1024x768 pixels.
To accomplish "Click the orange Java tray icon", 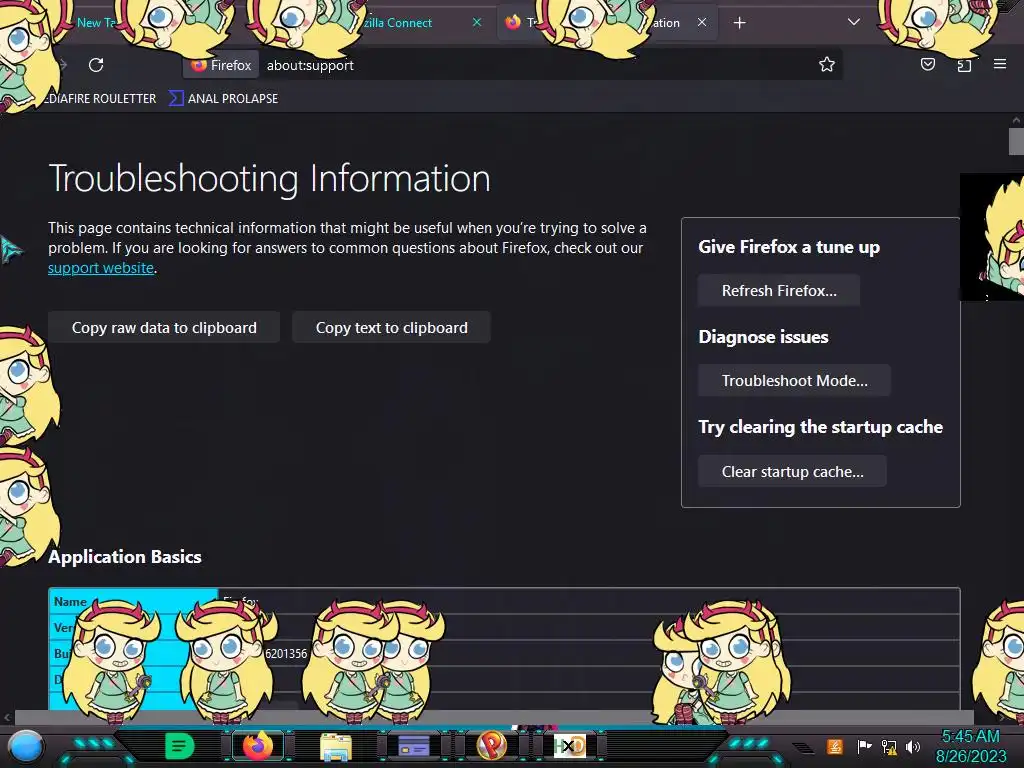I will [835, 746].
